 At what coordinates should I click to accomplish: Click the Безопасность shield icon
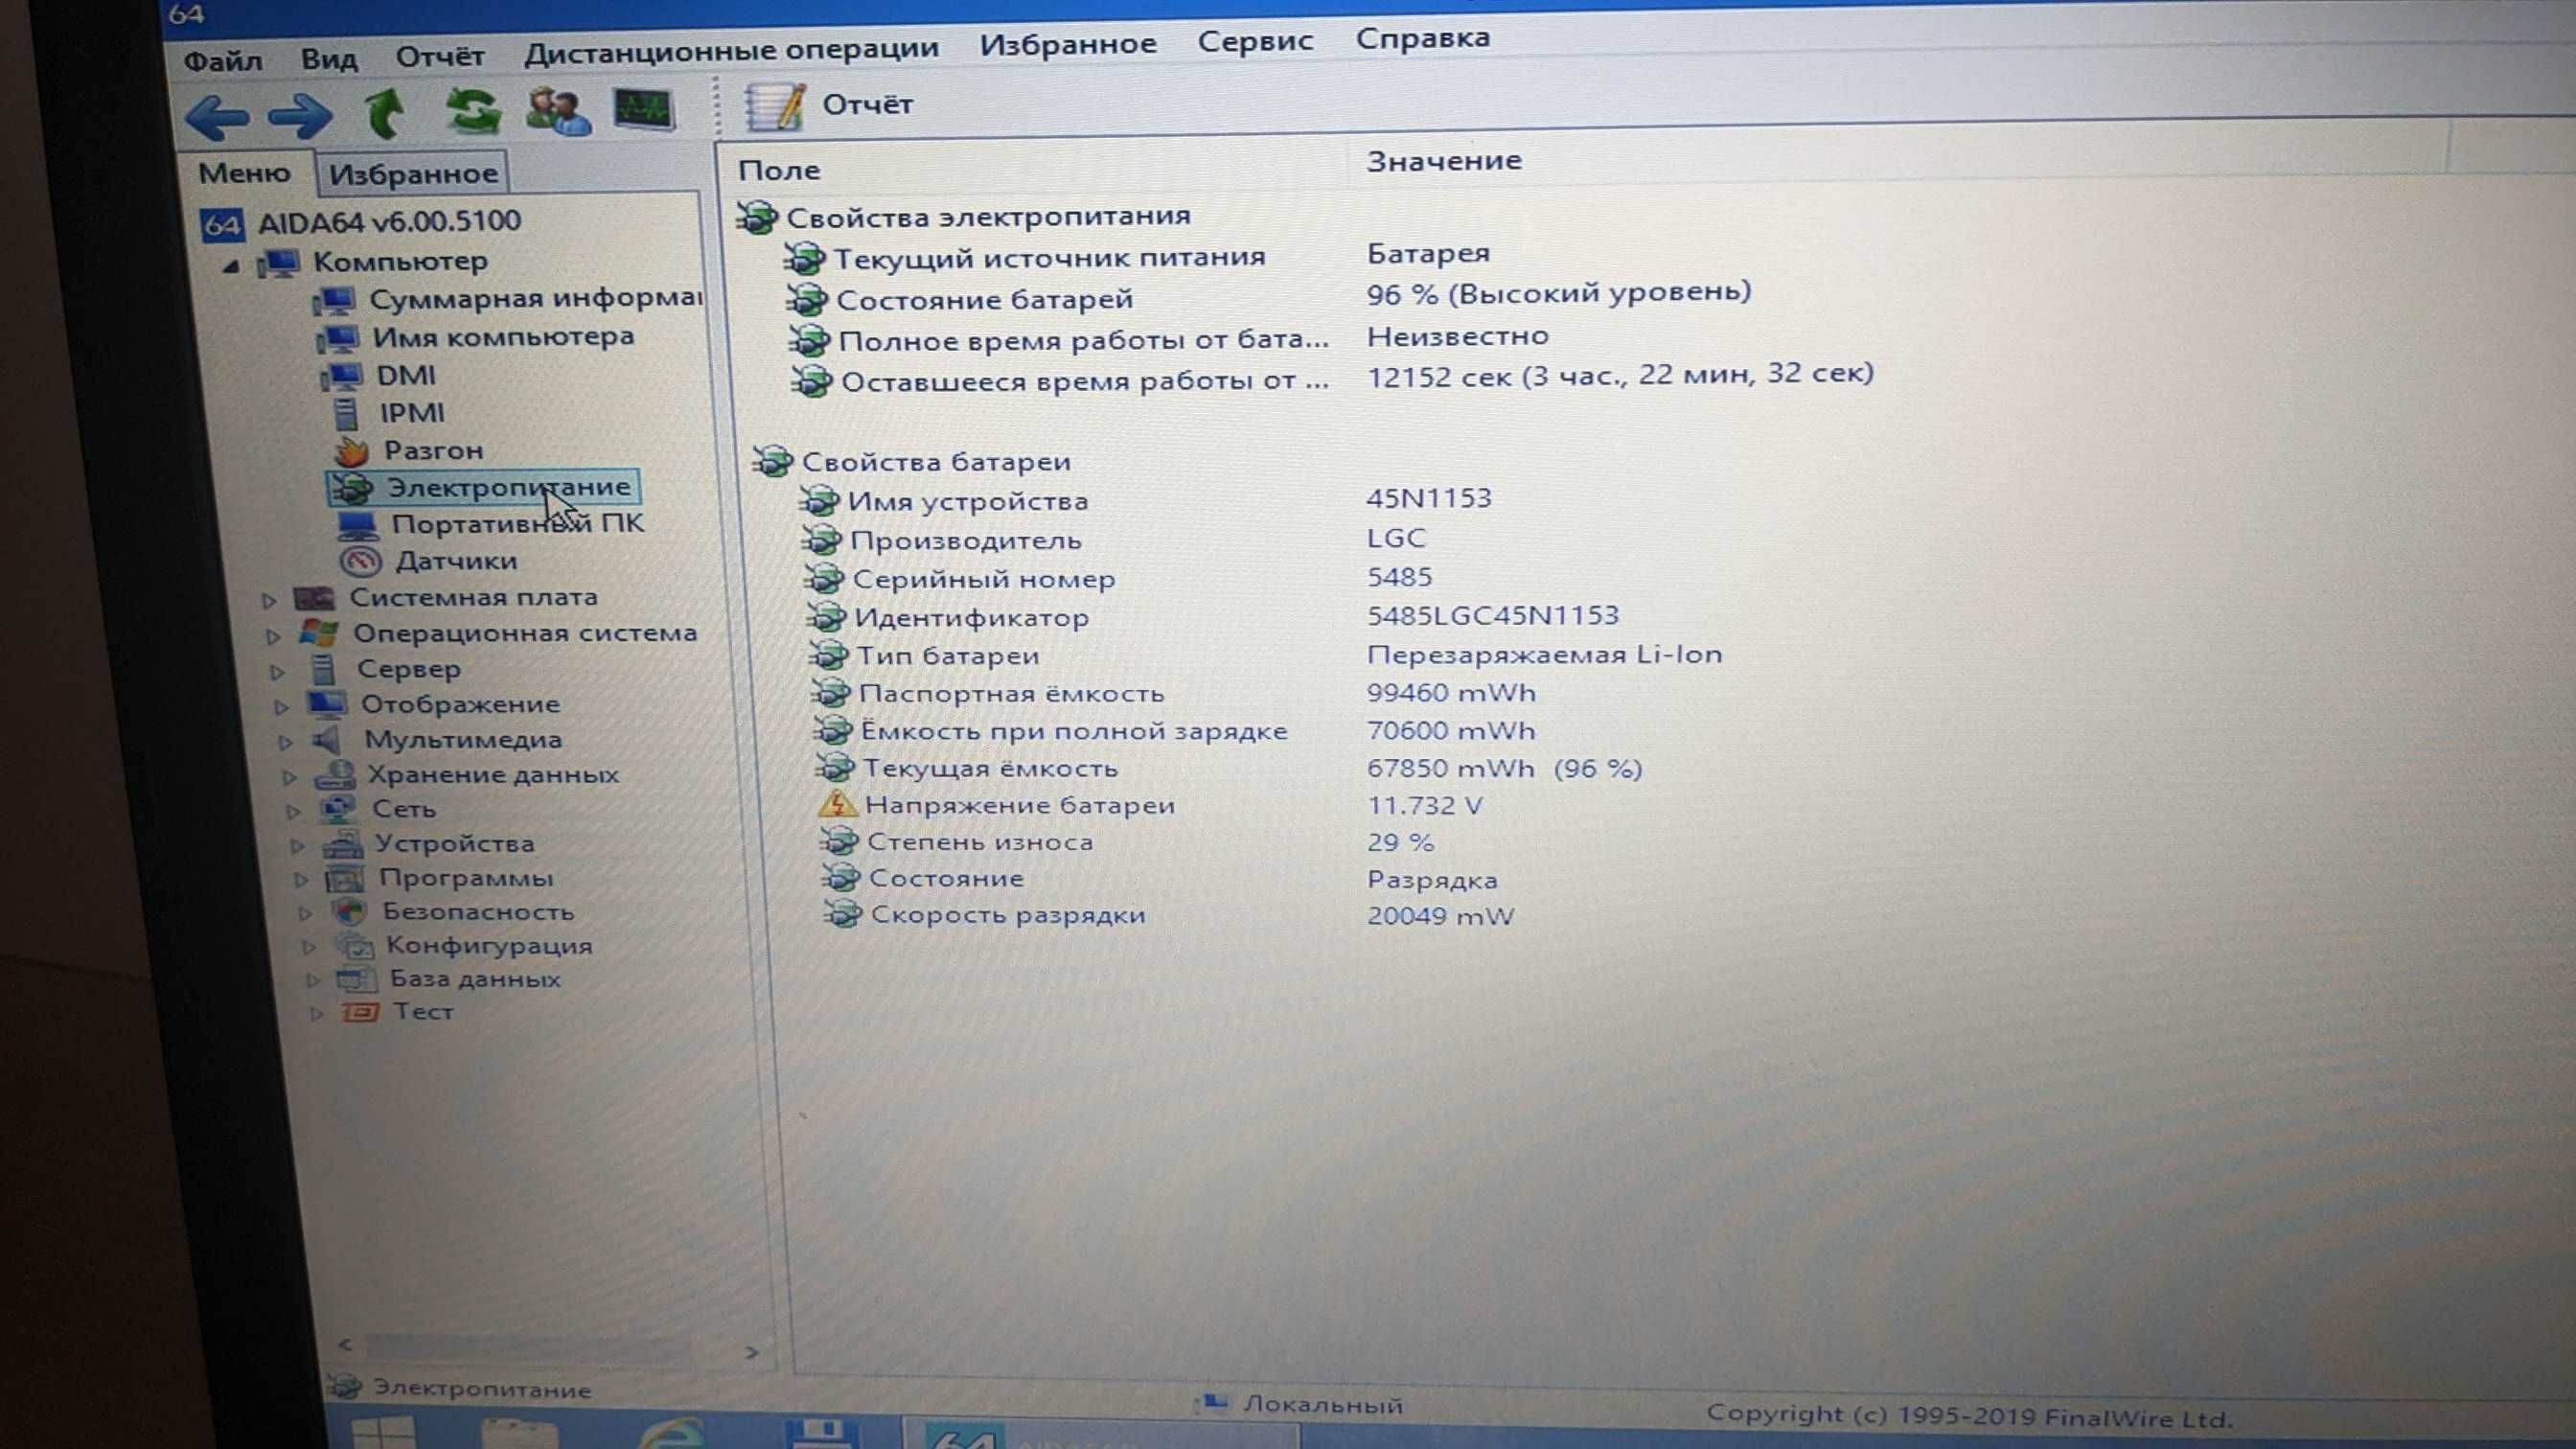point(350,912)
